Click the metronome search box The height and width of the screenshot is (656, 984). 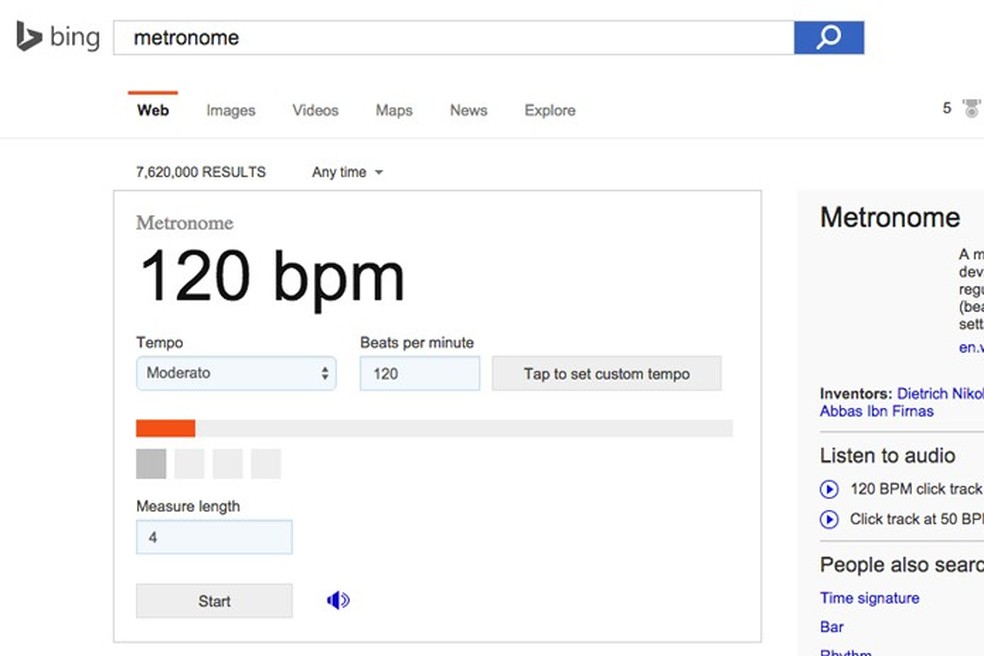(453, 38)
